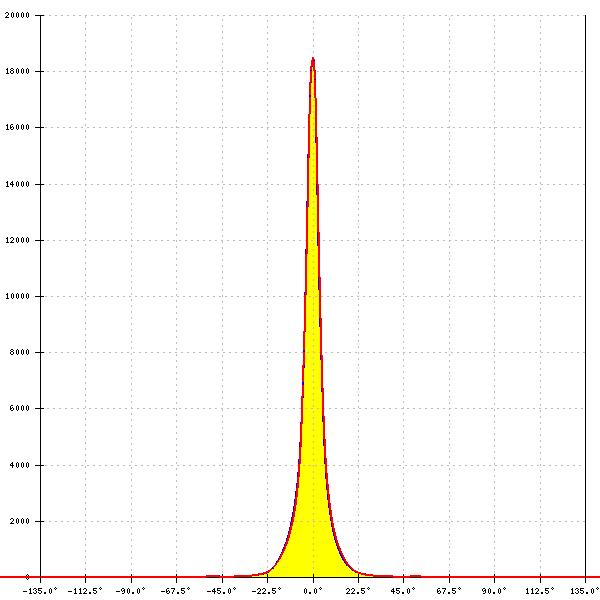The width and height of the screenshot is (600, 600).
Task: Click the 18000 y-axis label
Action: tap(17, 72)
